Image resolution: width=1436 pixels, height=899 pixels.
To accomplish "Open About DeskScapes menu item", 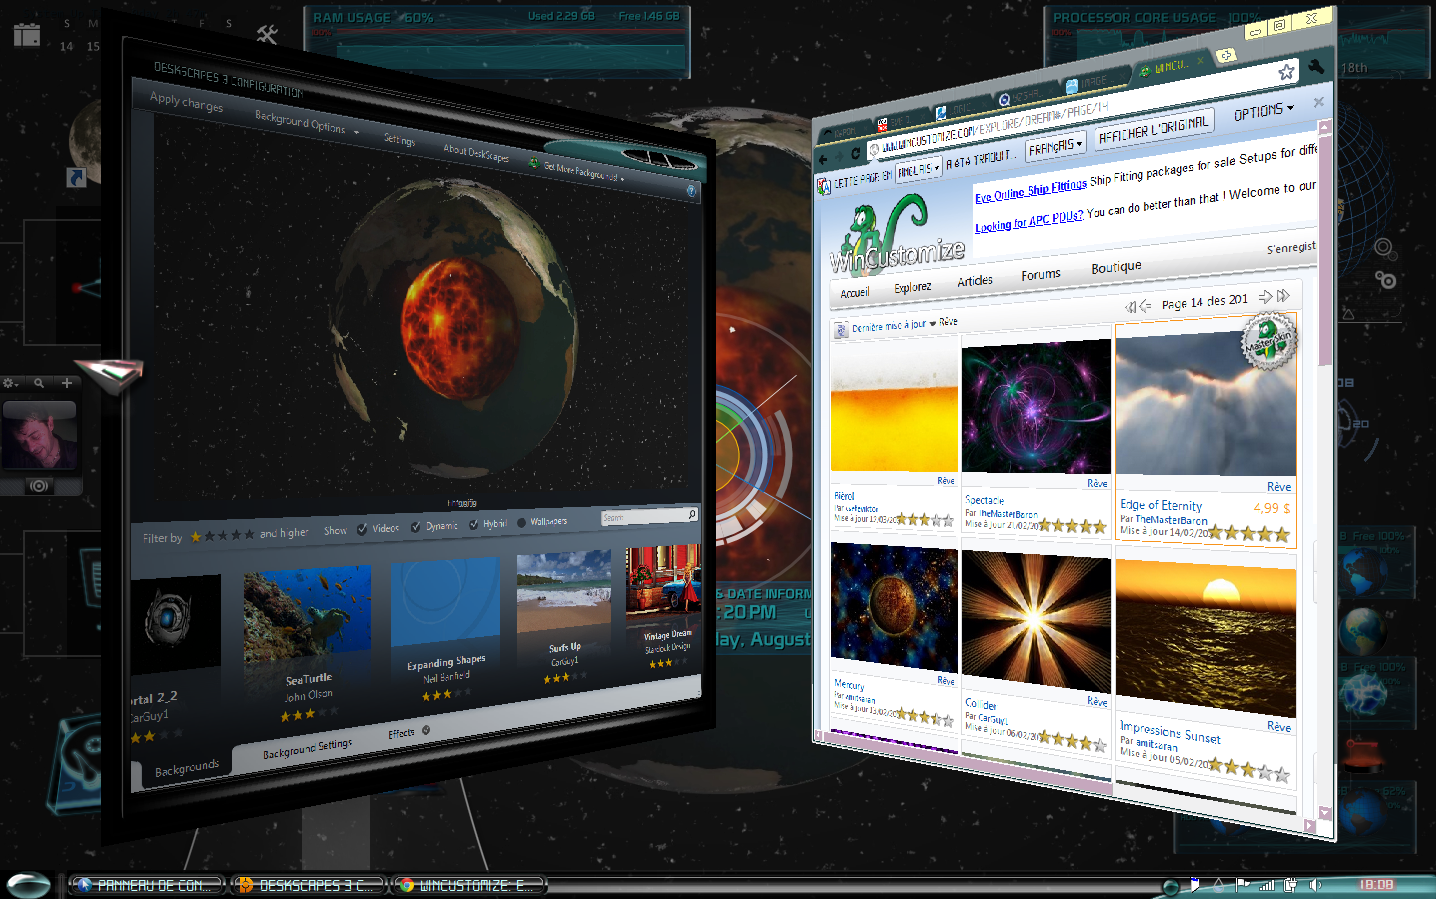I will (x=476, y=153).
